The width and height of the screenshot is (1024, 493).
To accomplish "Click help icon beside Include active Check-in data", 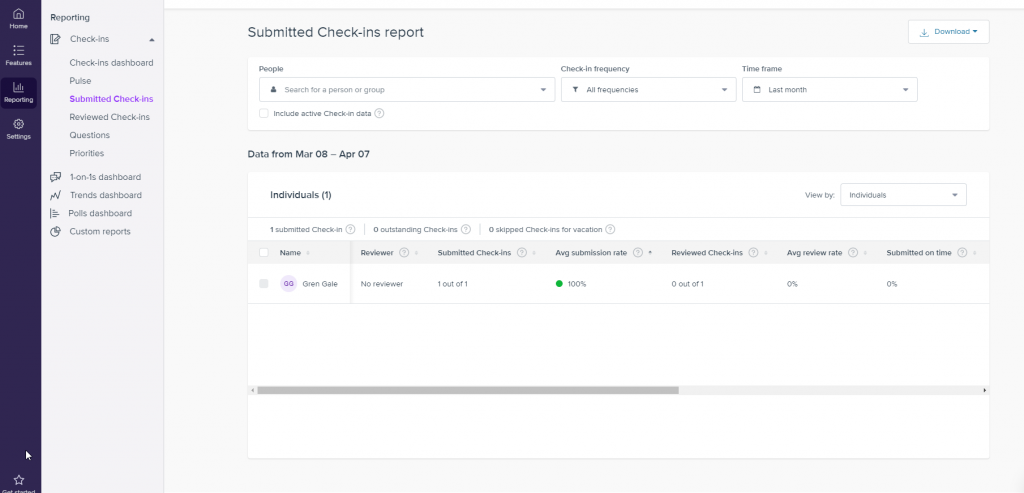I will [379, 114].
